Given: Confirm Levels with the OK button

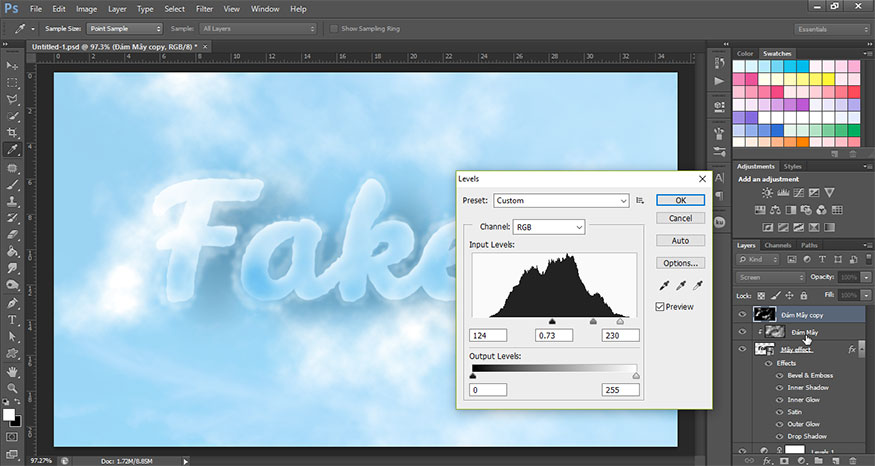Looking at the screenshot, I should click(x=681, y=200).
